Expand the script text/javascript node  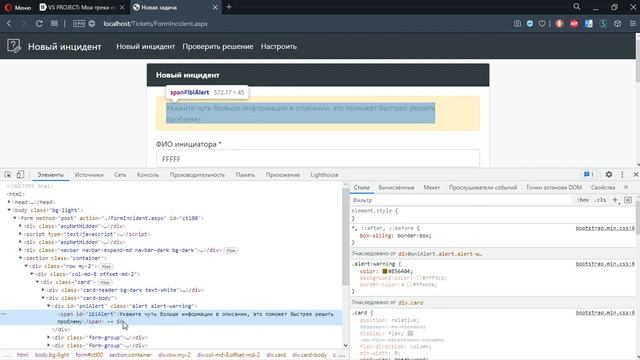[x=20, y=234]
